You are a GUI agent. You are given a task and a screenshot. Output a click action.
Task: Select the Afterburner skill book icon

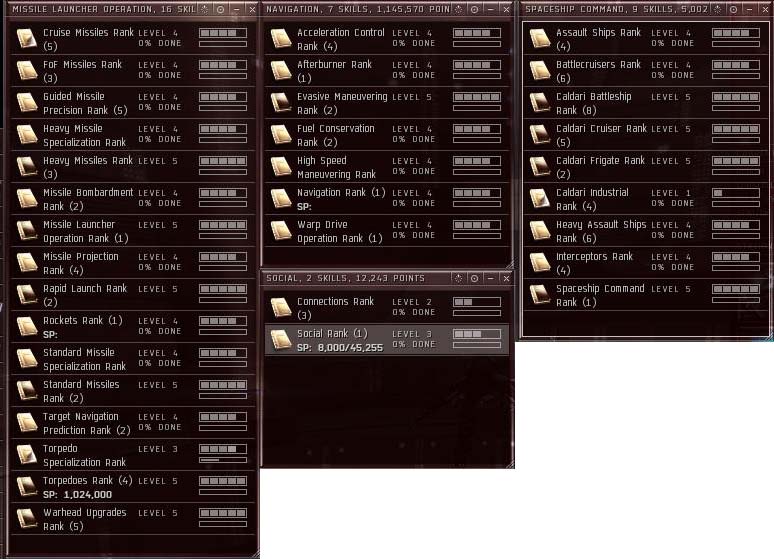pyautogui.click(x=281, y=70)
